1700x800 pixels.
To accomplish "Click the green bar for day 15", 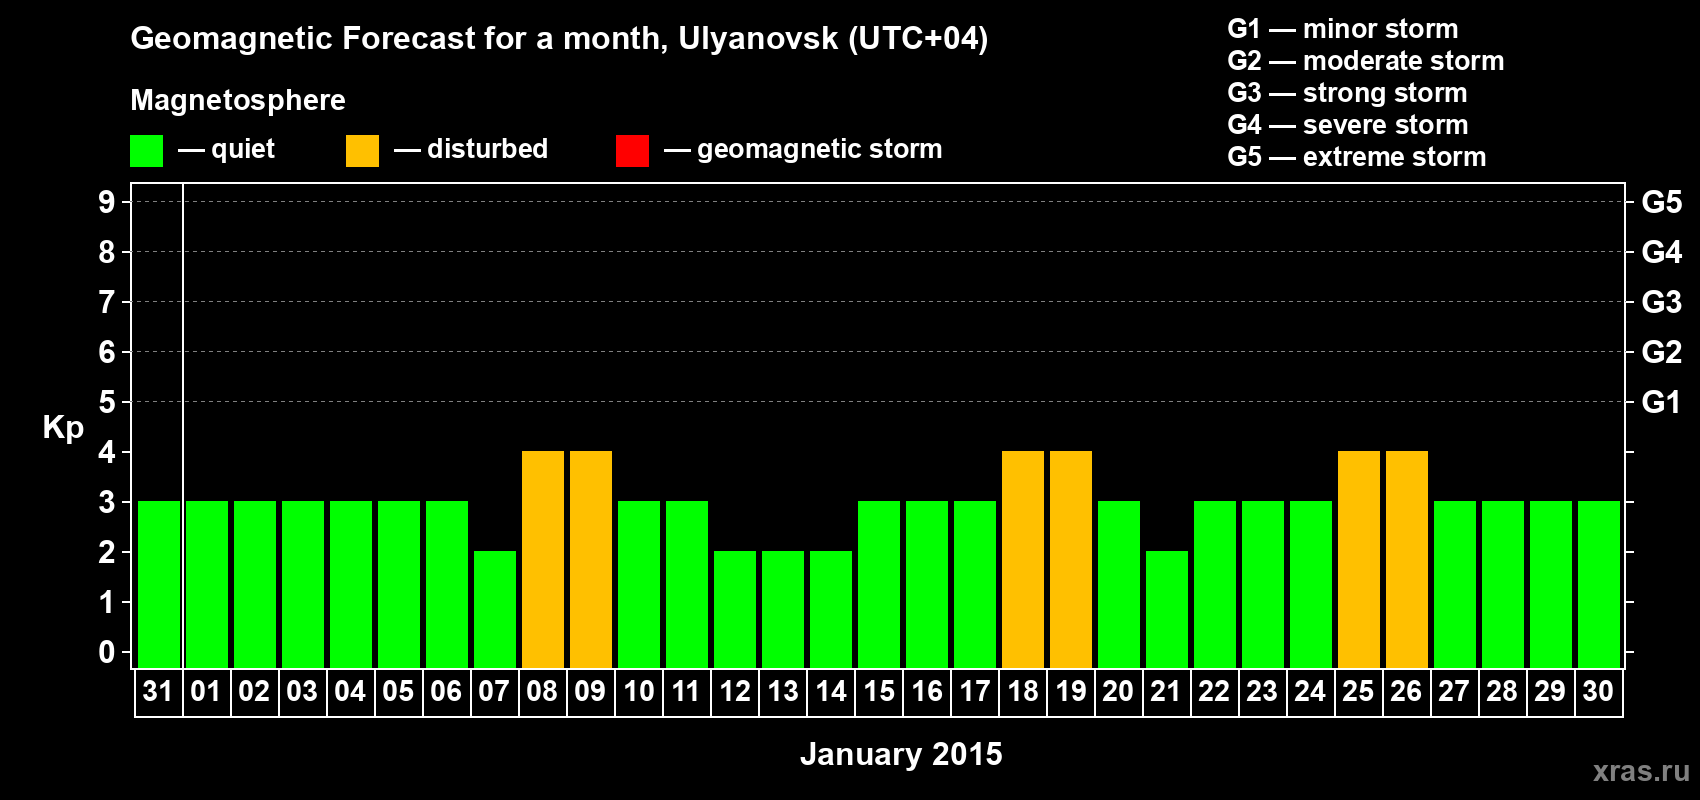I will pyautogui.click(x=879, y=584).
